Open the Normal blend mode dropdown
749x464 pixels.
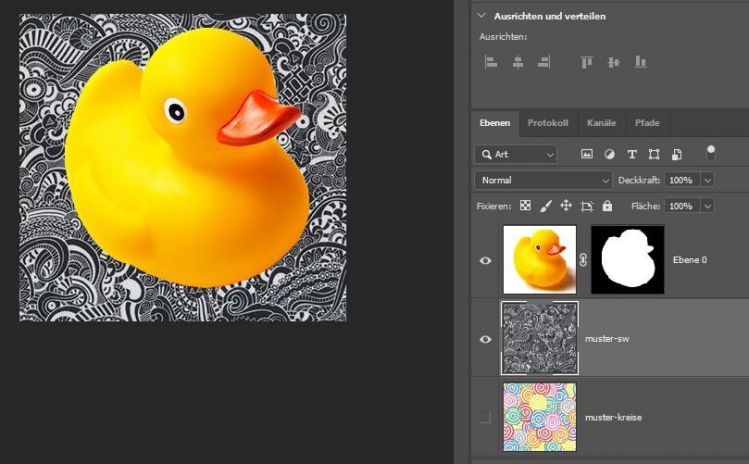coord(543,181)
